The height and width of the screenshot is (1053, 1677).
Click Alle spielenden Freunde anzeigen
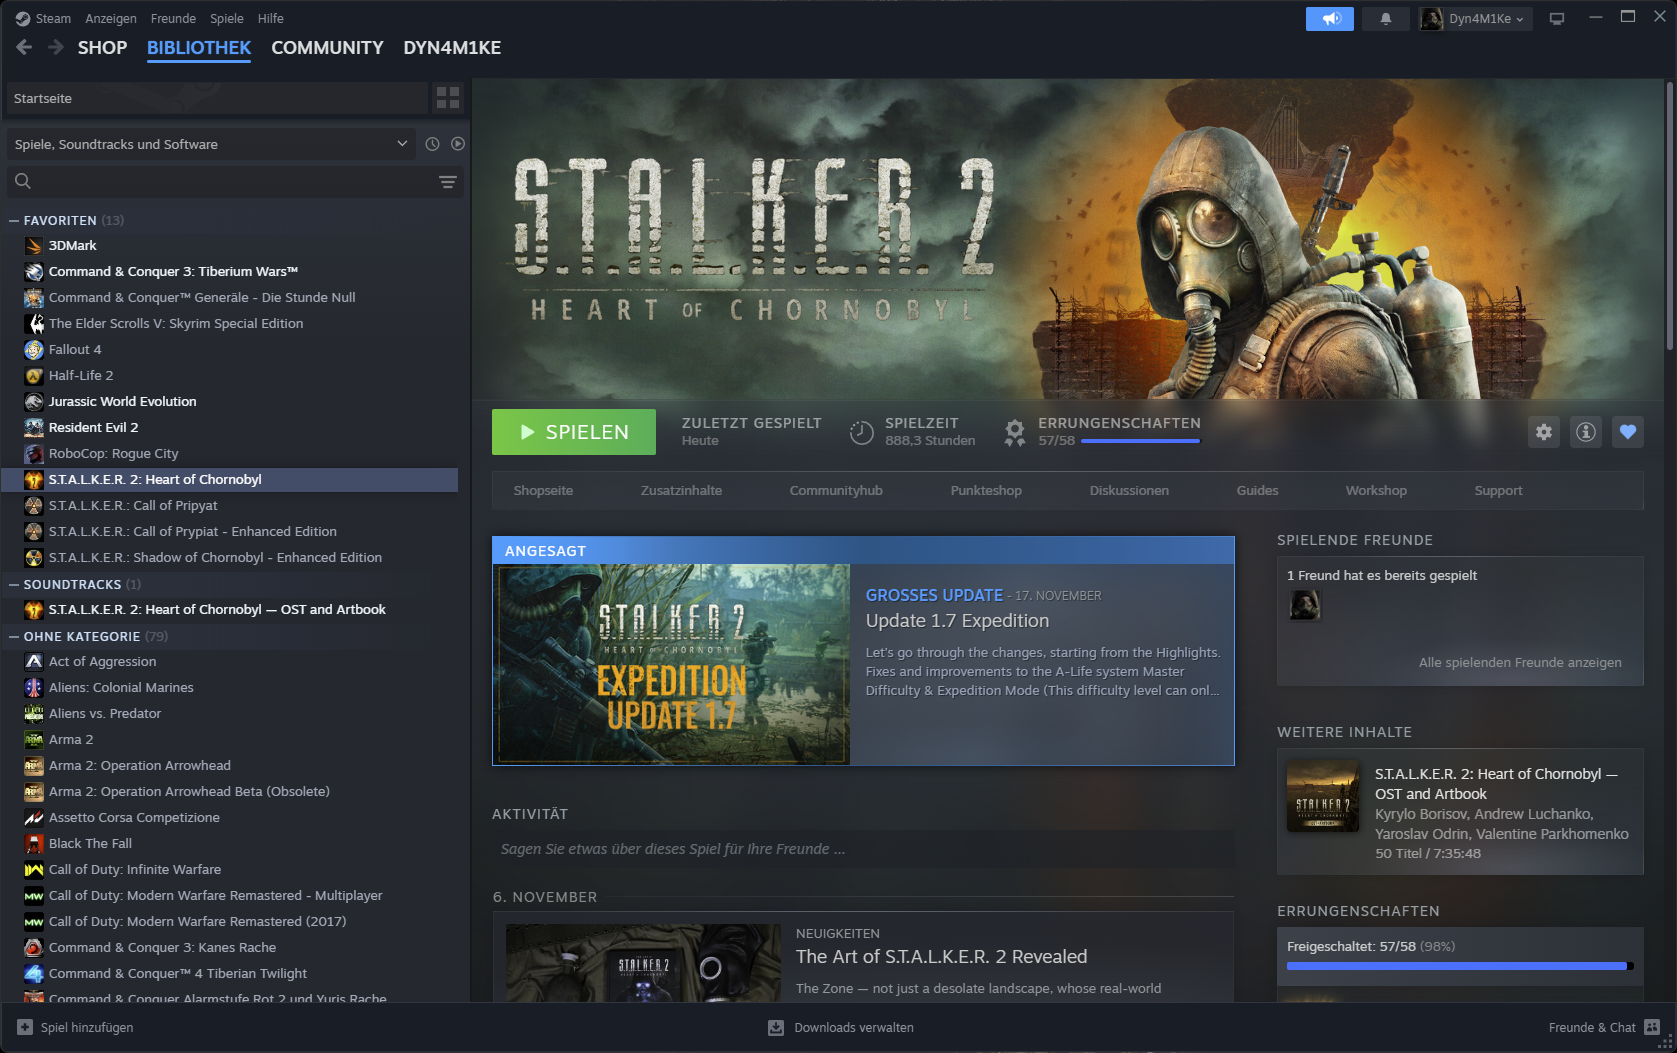pyautogui.click(x=1520, y=662)
